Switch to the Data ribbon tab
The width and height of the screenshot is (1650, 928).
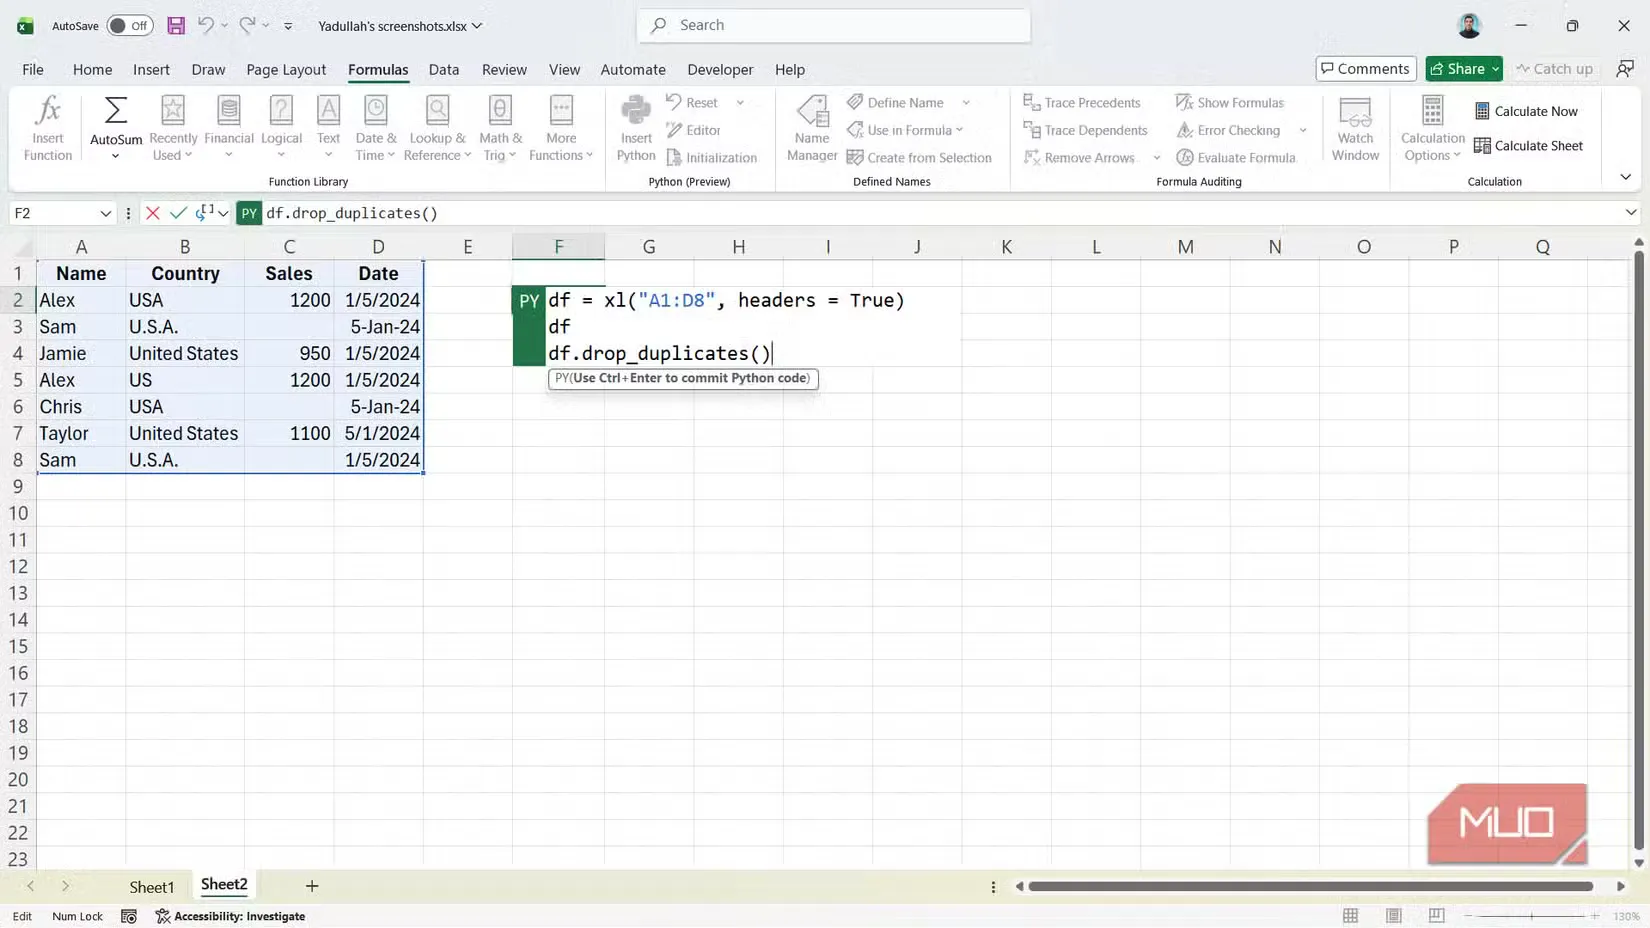click(x=443, y=69)
